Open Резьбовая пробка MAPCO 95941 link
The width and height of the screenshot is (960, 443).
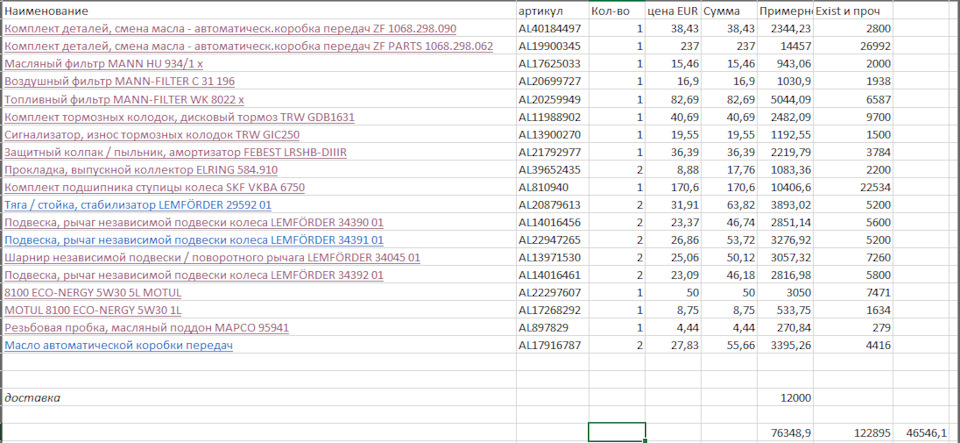[146, 328]
